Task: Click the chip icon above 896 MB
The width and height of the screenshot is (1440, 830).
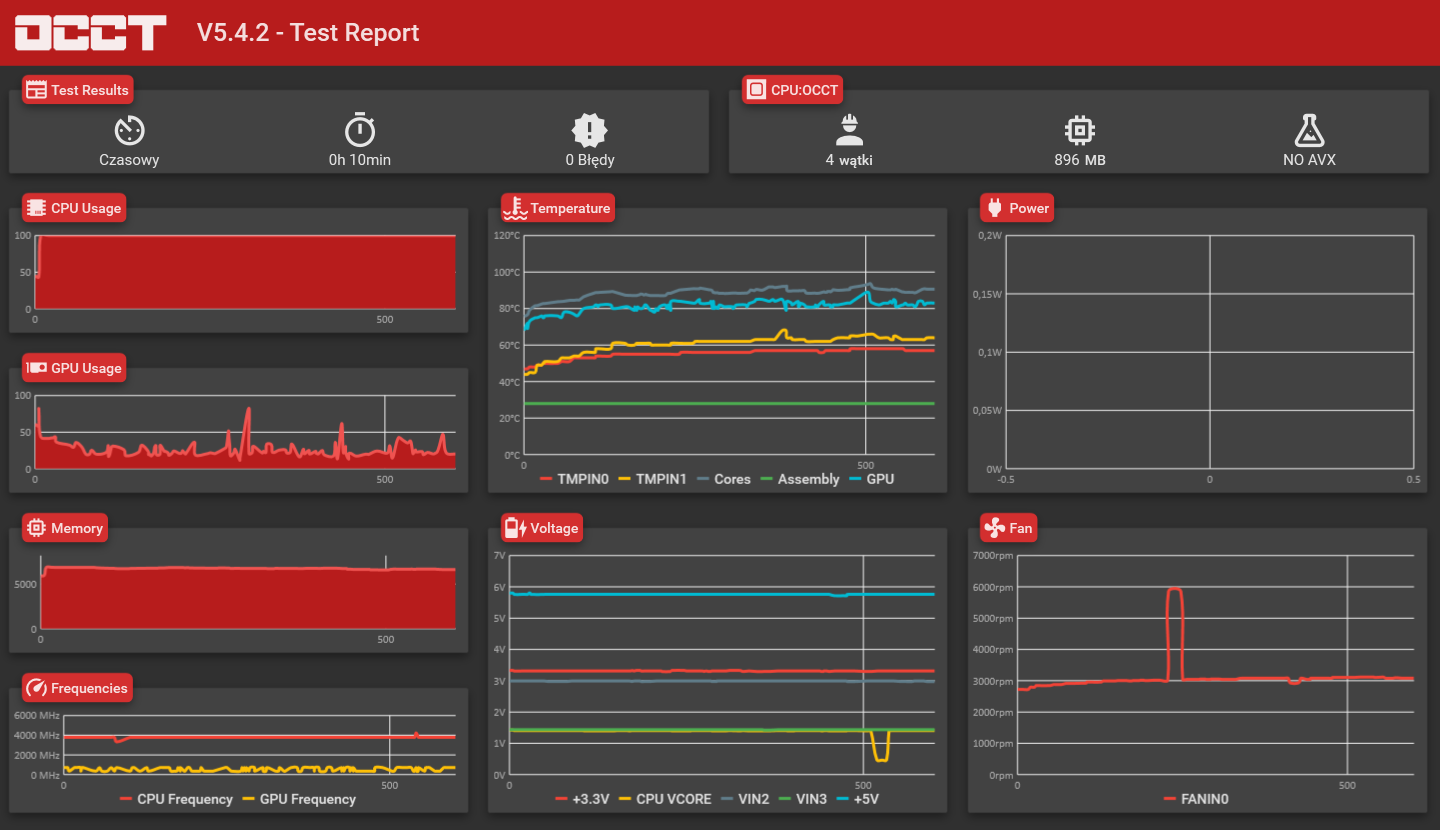Action: coord(1080,129)
